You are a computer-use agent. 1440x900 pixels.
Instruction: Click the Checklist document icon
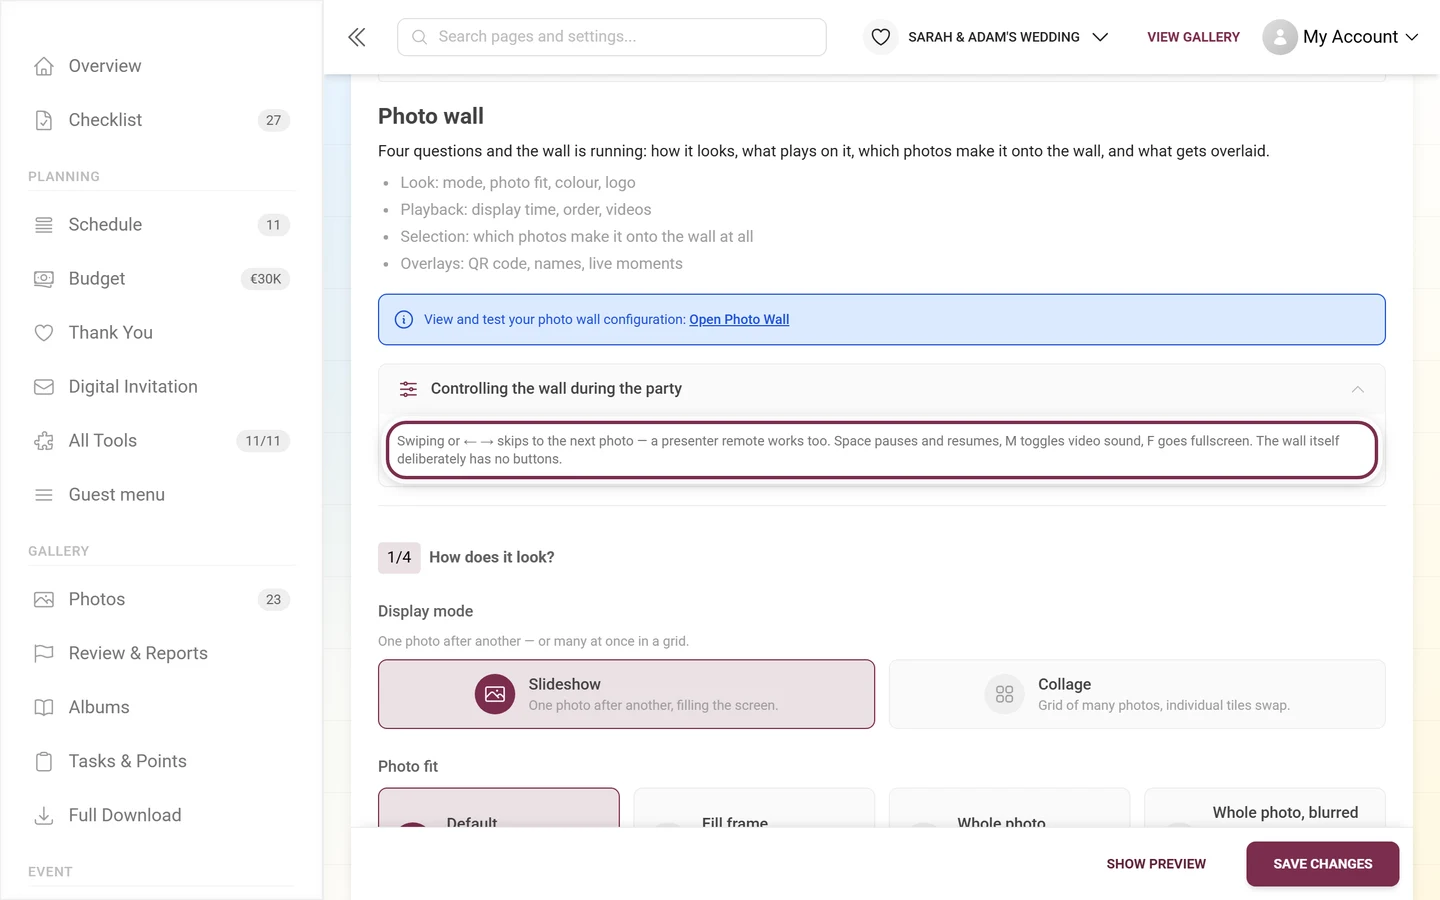tap(44, 120)
